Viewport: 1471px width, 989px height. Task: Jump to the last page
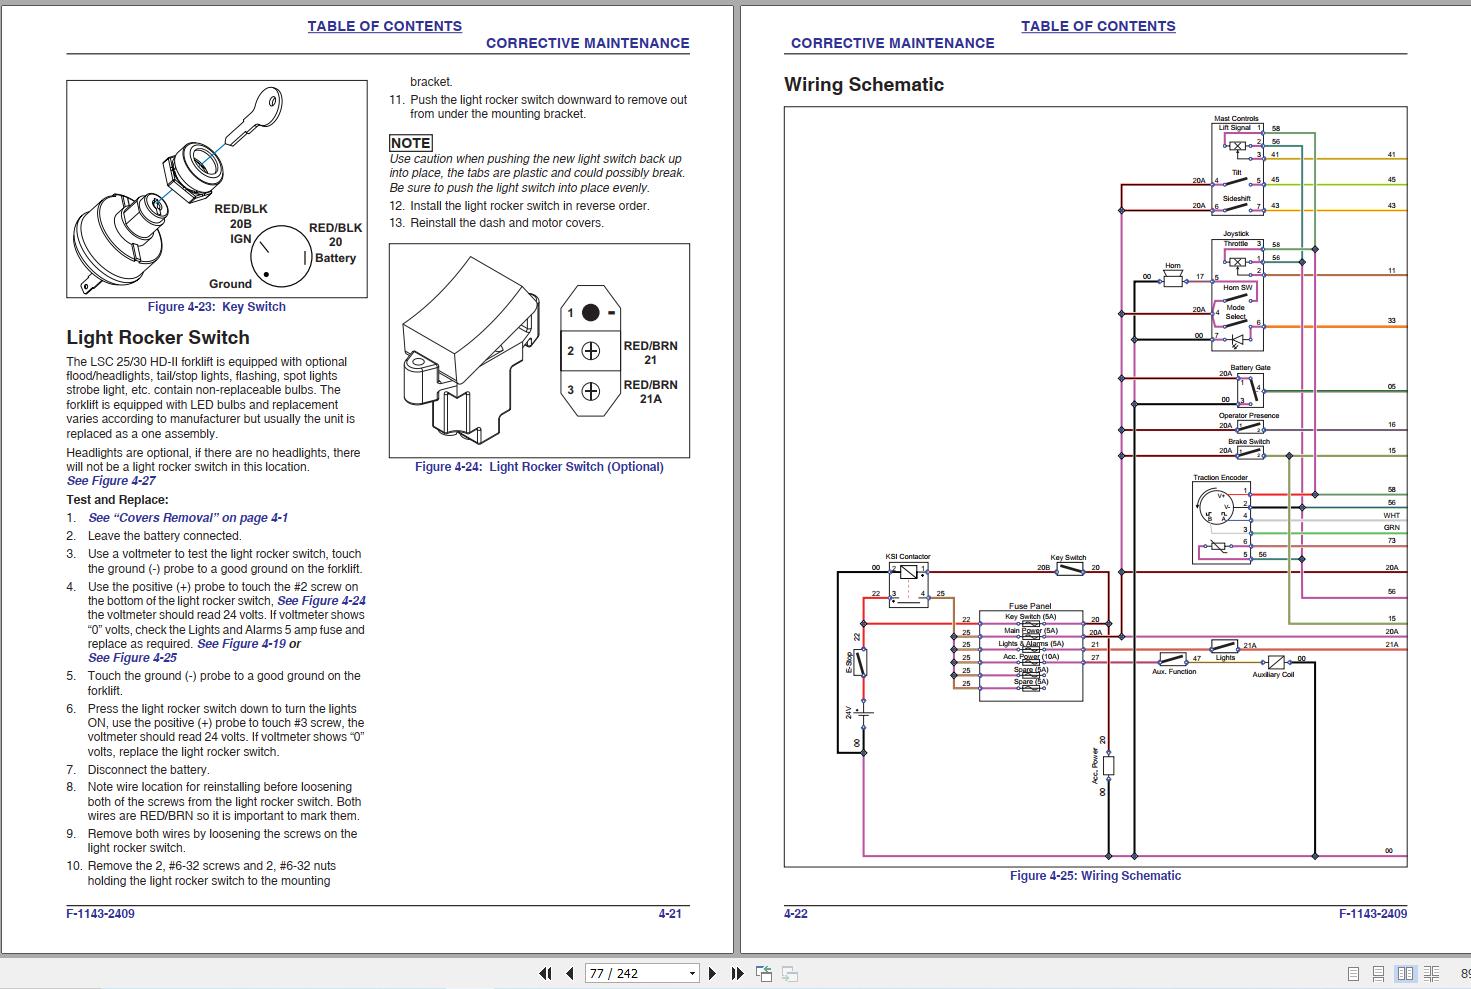(737, 973)
